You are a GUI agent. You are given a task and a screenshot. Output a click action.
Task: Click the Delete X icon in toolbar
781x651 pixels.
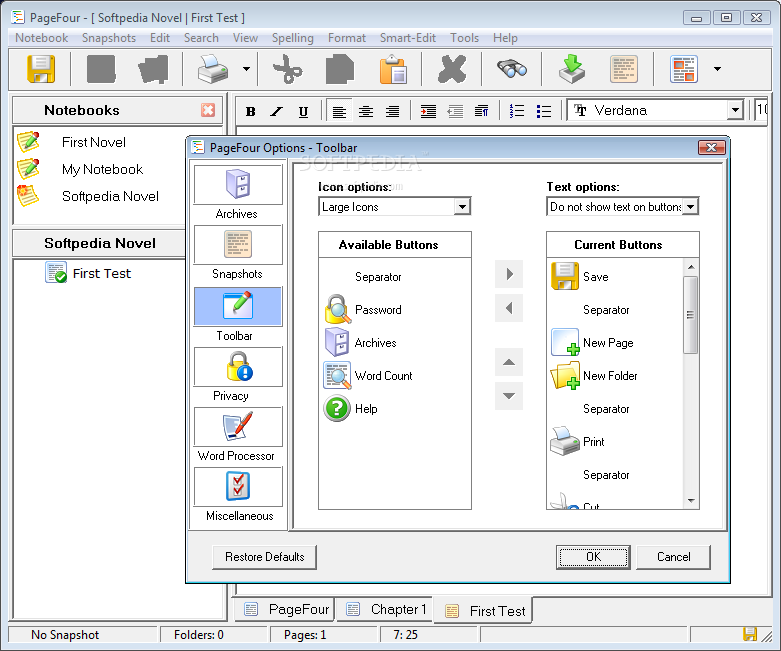coord(452,69)
